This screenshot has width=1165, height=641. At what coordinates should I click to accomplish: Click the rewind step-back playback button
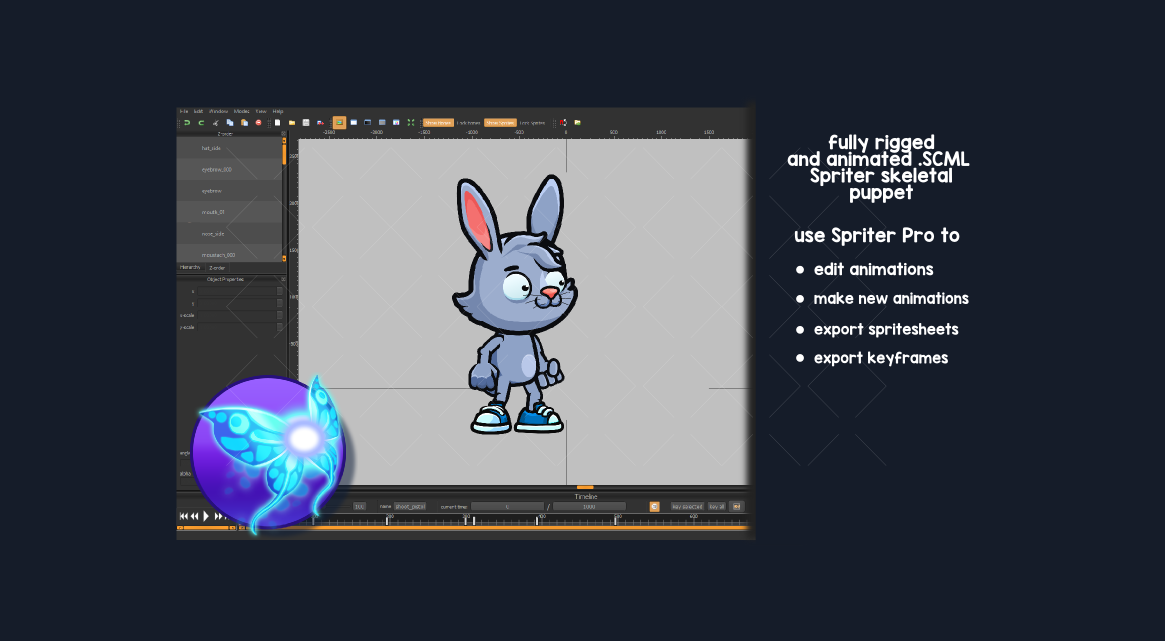(194, 516)
